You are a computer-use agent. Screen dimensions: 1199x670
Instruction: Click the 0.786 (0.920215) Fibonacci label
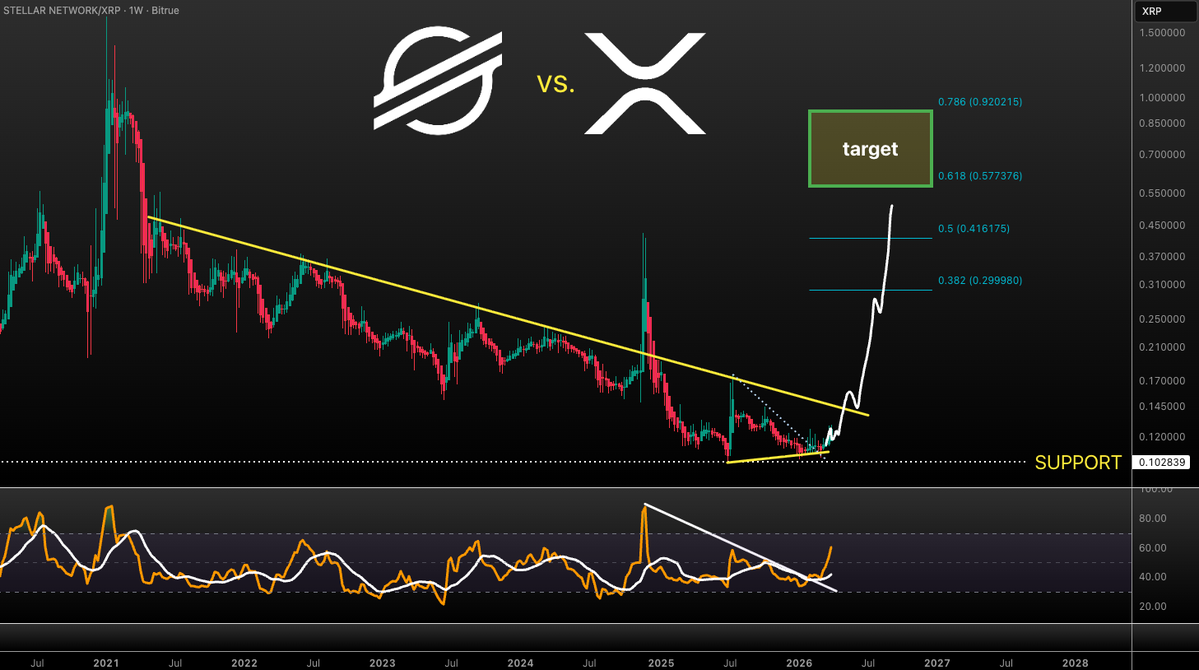[980, 101]
